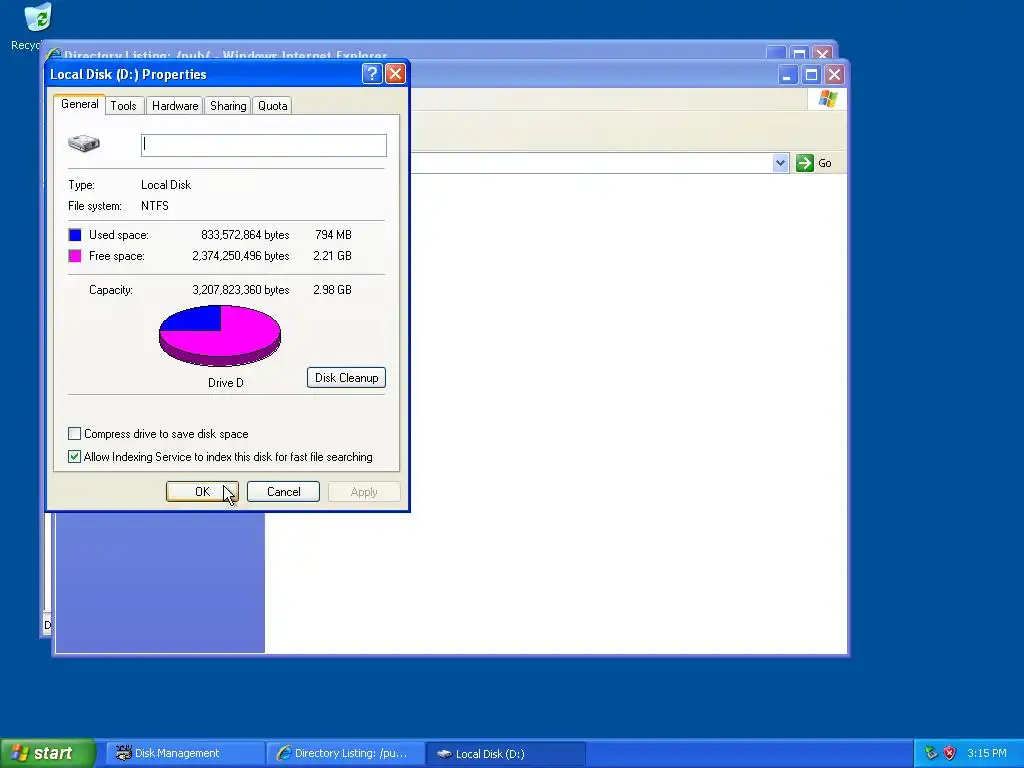Close the Local Disk Explorer window
The height and width of the screenshot is (768, 1024).
(x=835, y=75)
